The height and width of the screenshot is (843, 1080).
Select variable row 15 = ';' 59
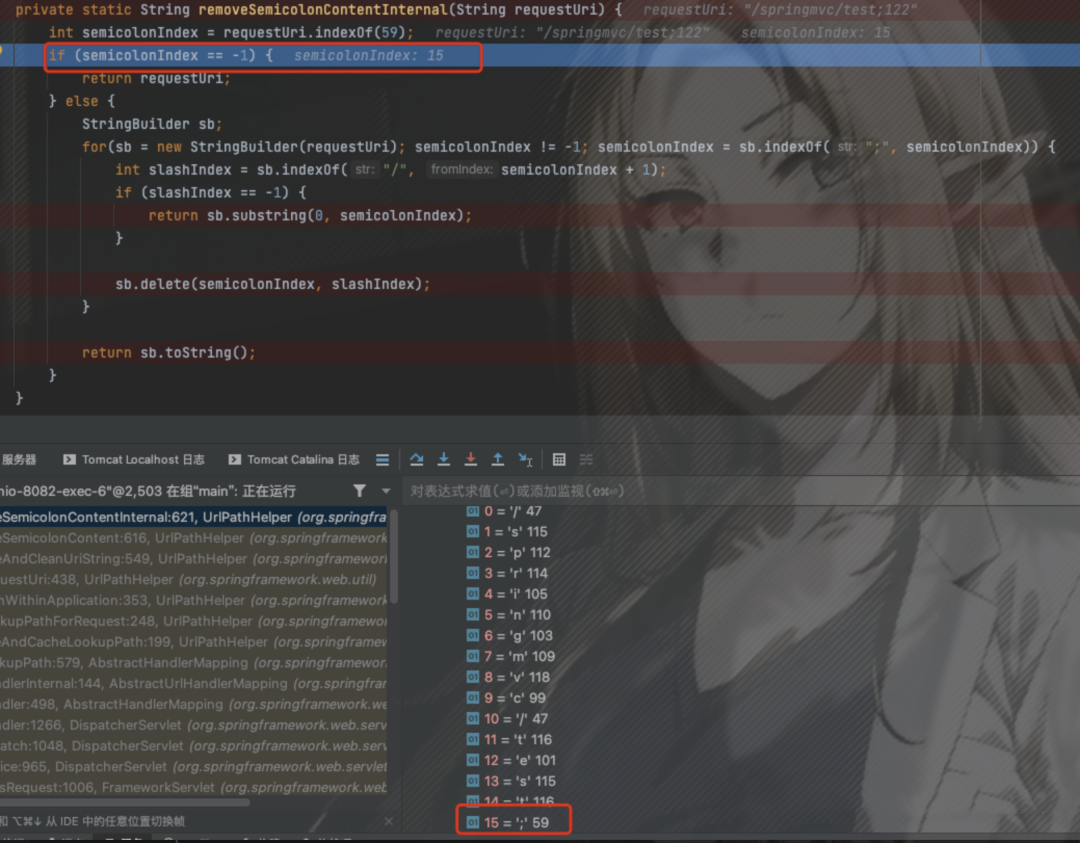coord(508,822)
